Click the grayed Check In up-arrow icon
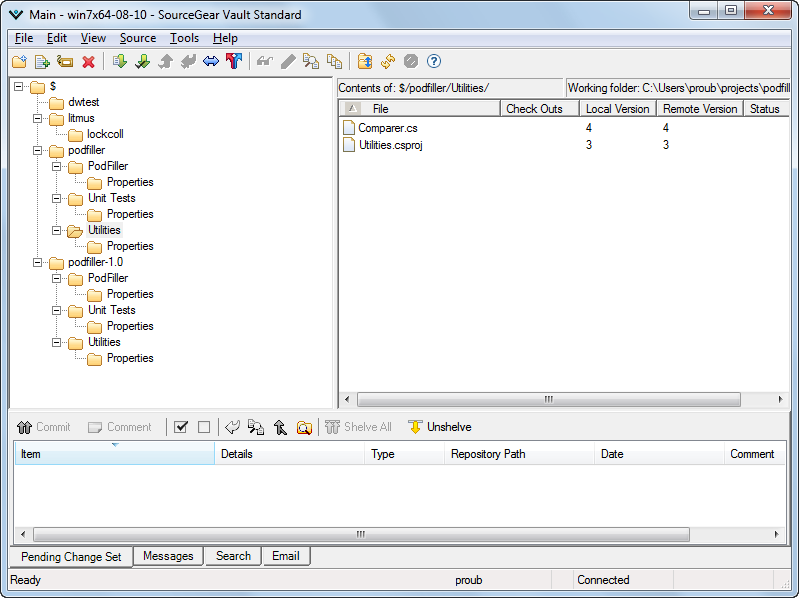This screenshot has height=598, width=799. coord(166,62)
